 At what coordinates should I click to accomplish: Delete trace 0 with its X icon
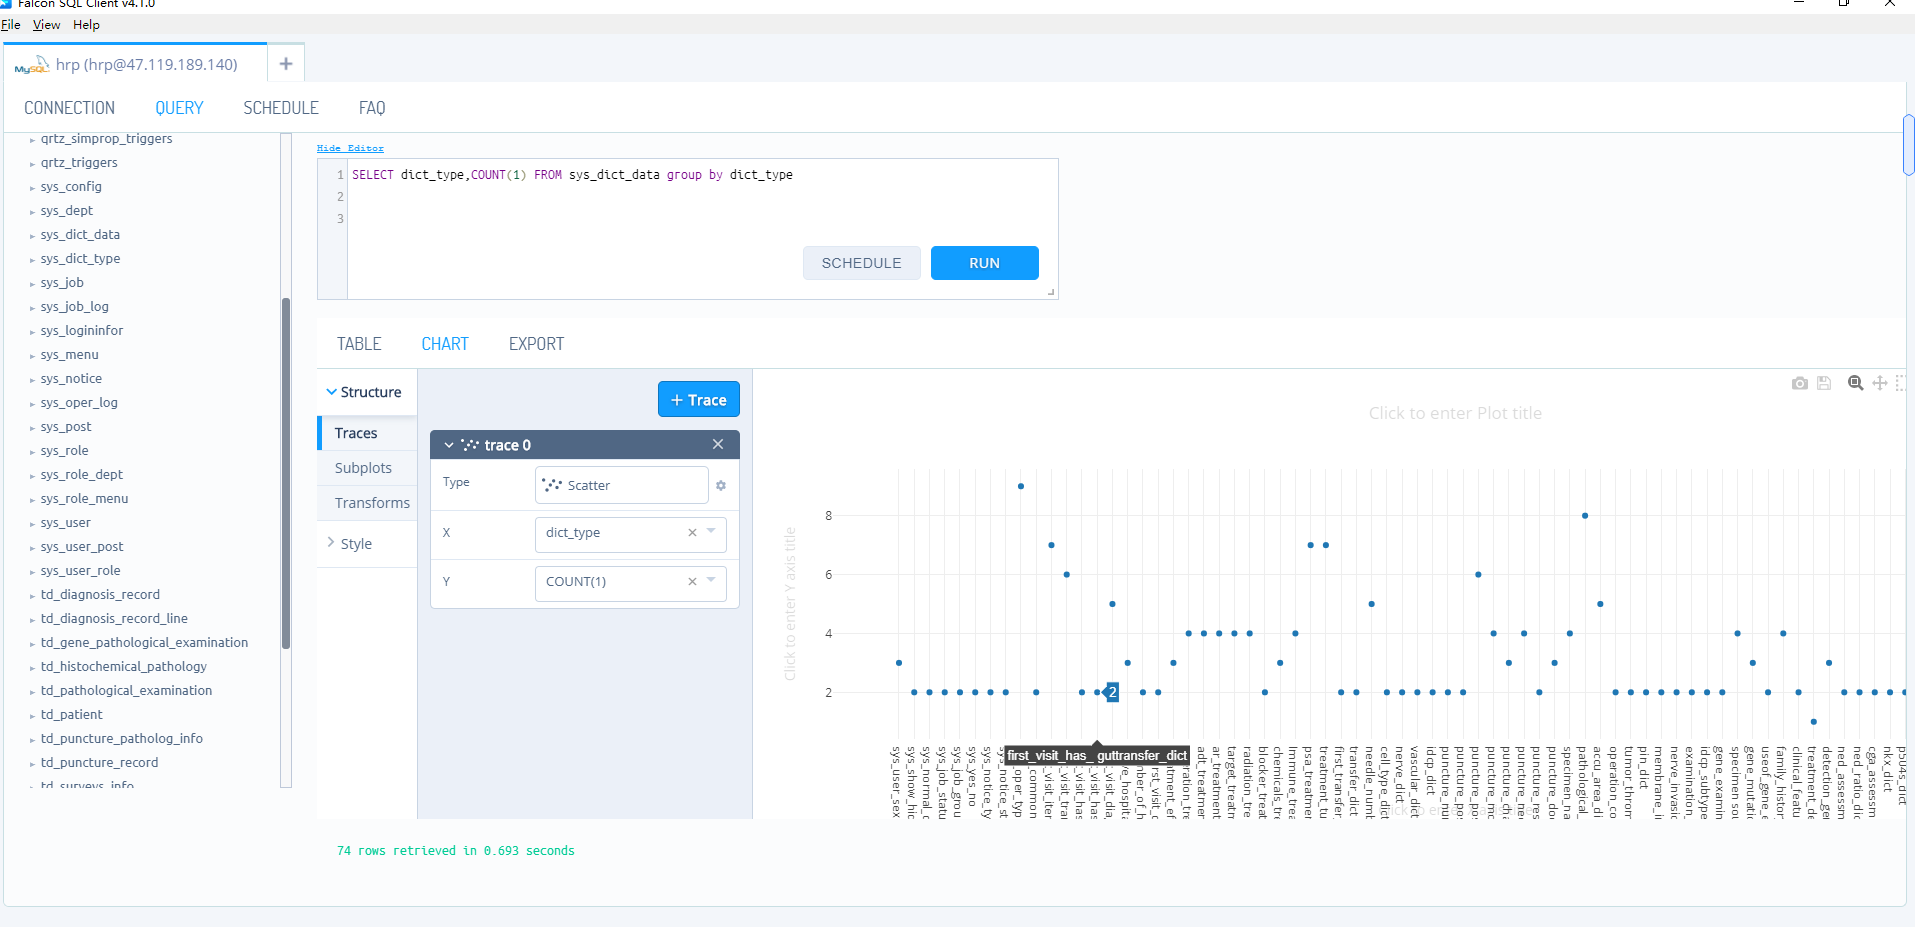coord(718,444)
